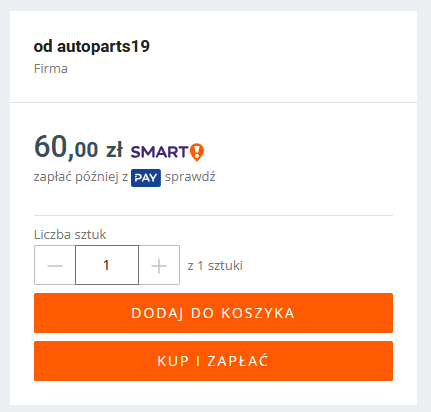This screenshot has height=412, width=431.
Task: Click the KUP I ZAPŁAĆ button
Action: click(x=213, y=361)
